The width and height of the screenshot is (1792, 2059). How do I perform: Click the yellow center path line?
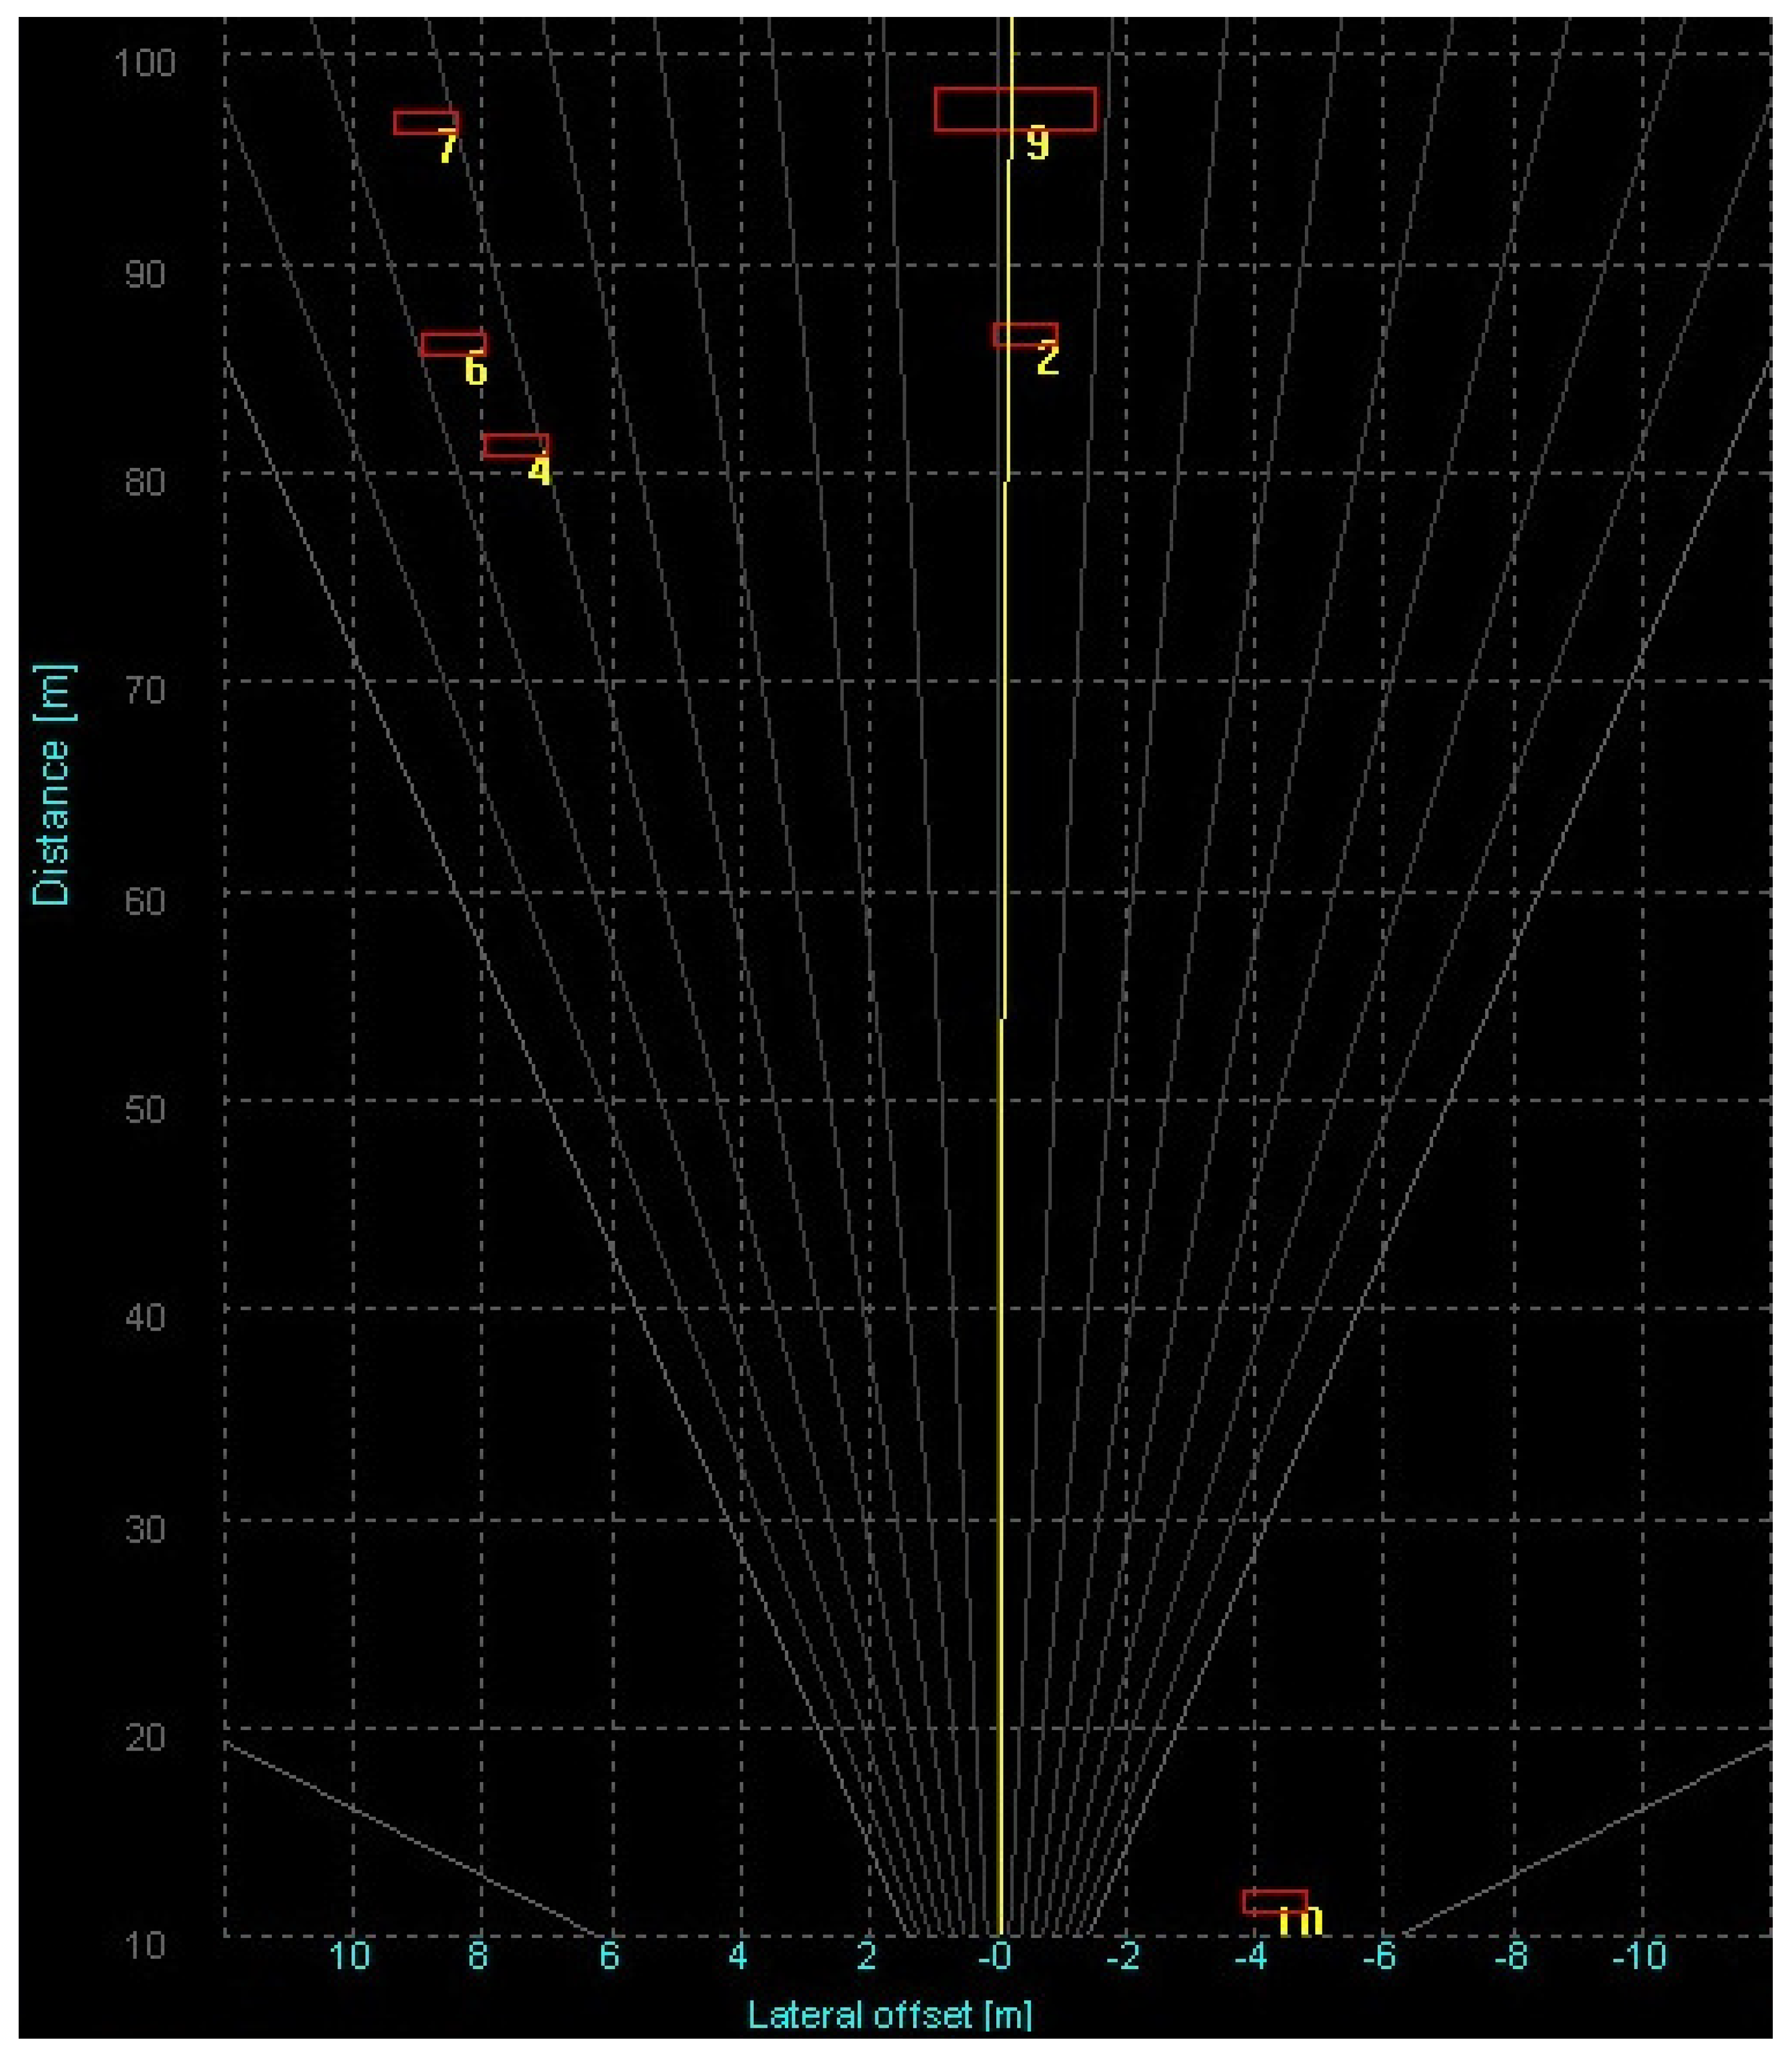click(x=1001, y=1300)
